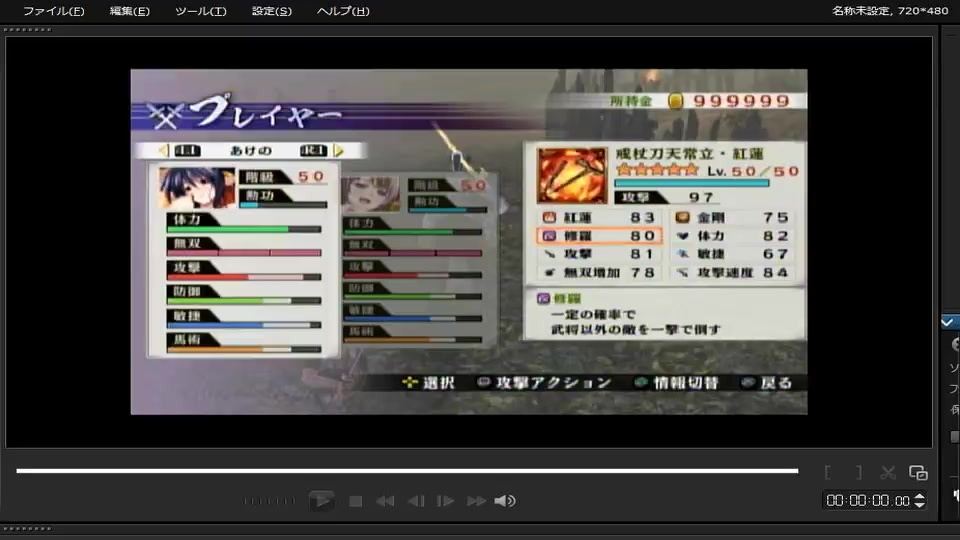Viewport: 960px width, 540px height.
Task: Click the video preview showing the game screen
Action: [469, 242]
